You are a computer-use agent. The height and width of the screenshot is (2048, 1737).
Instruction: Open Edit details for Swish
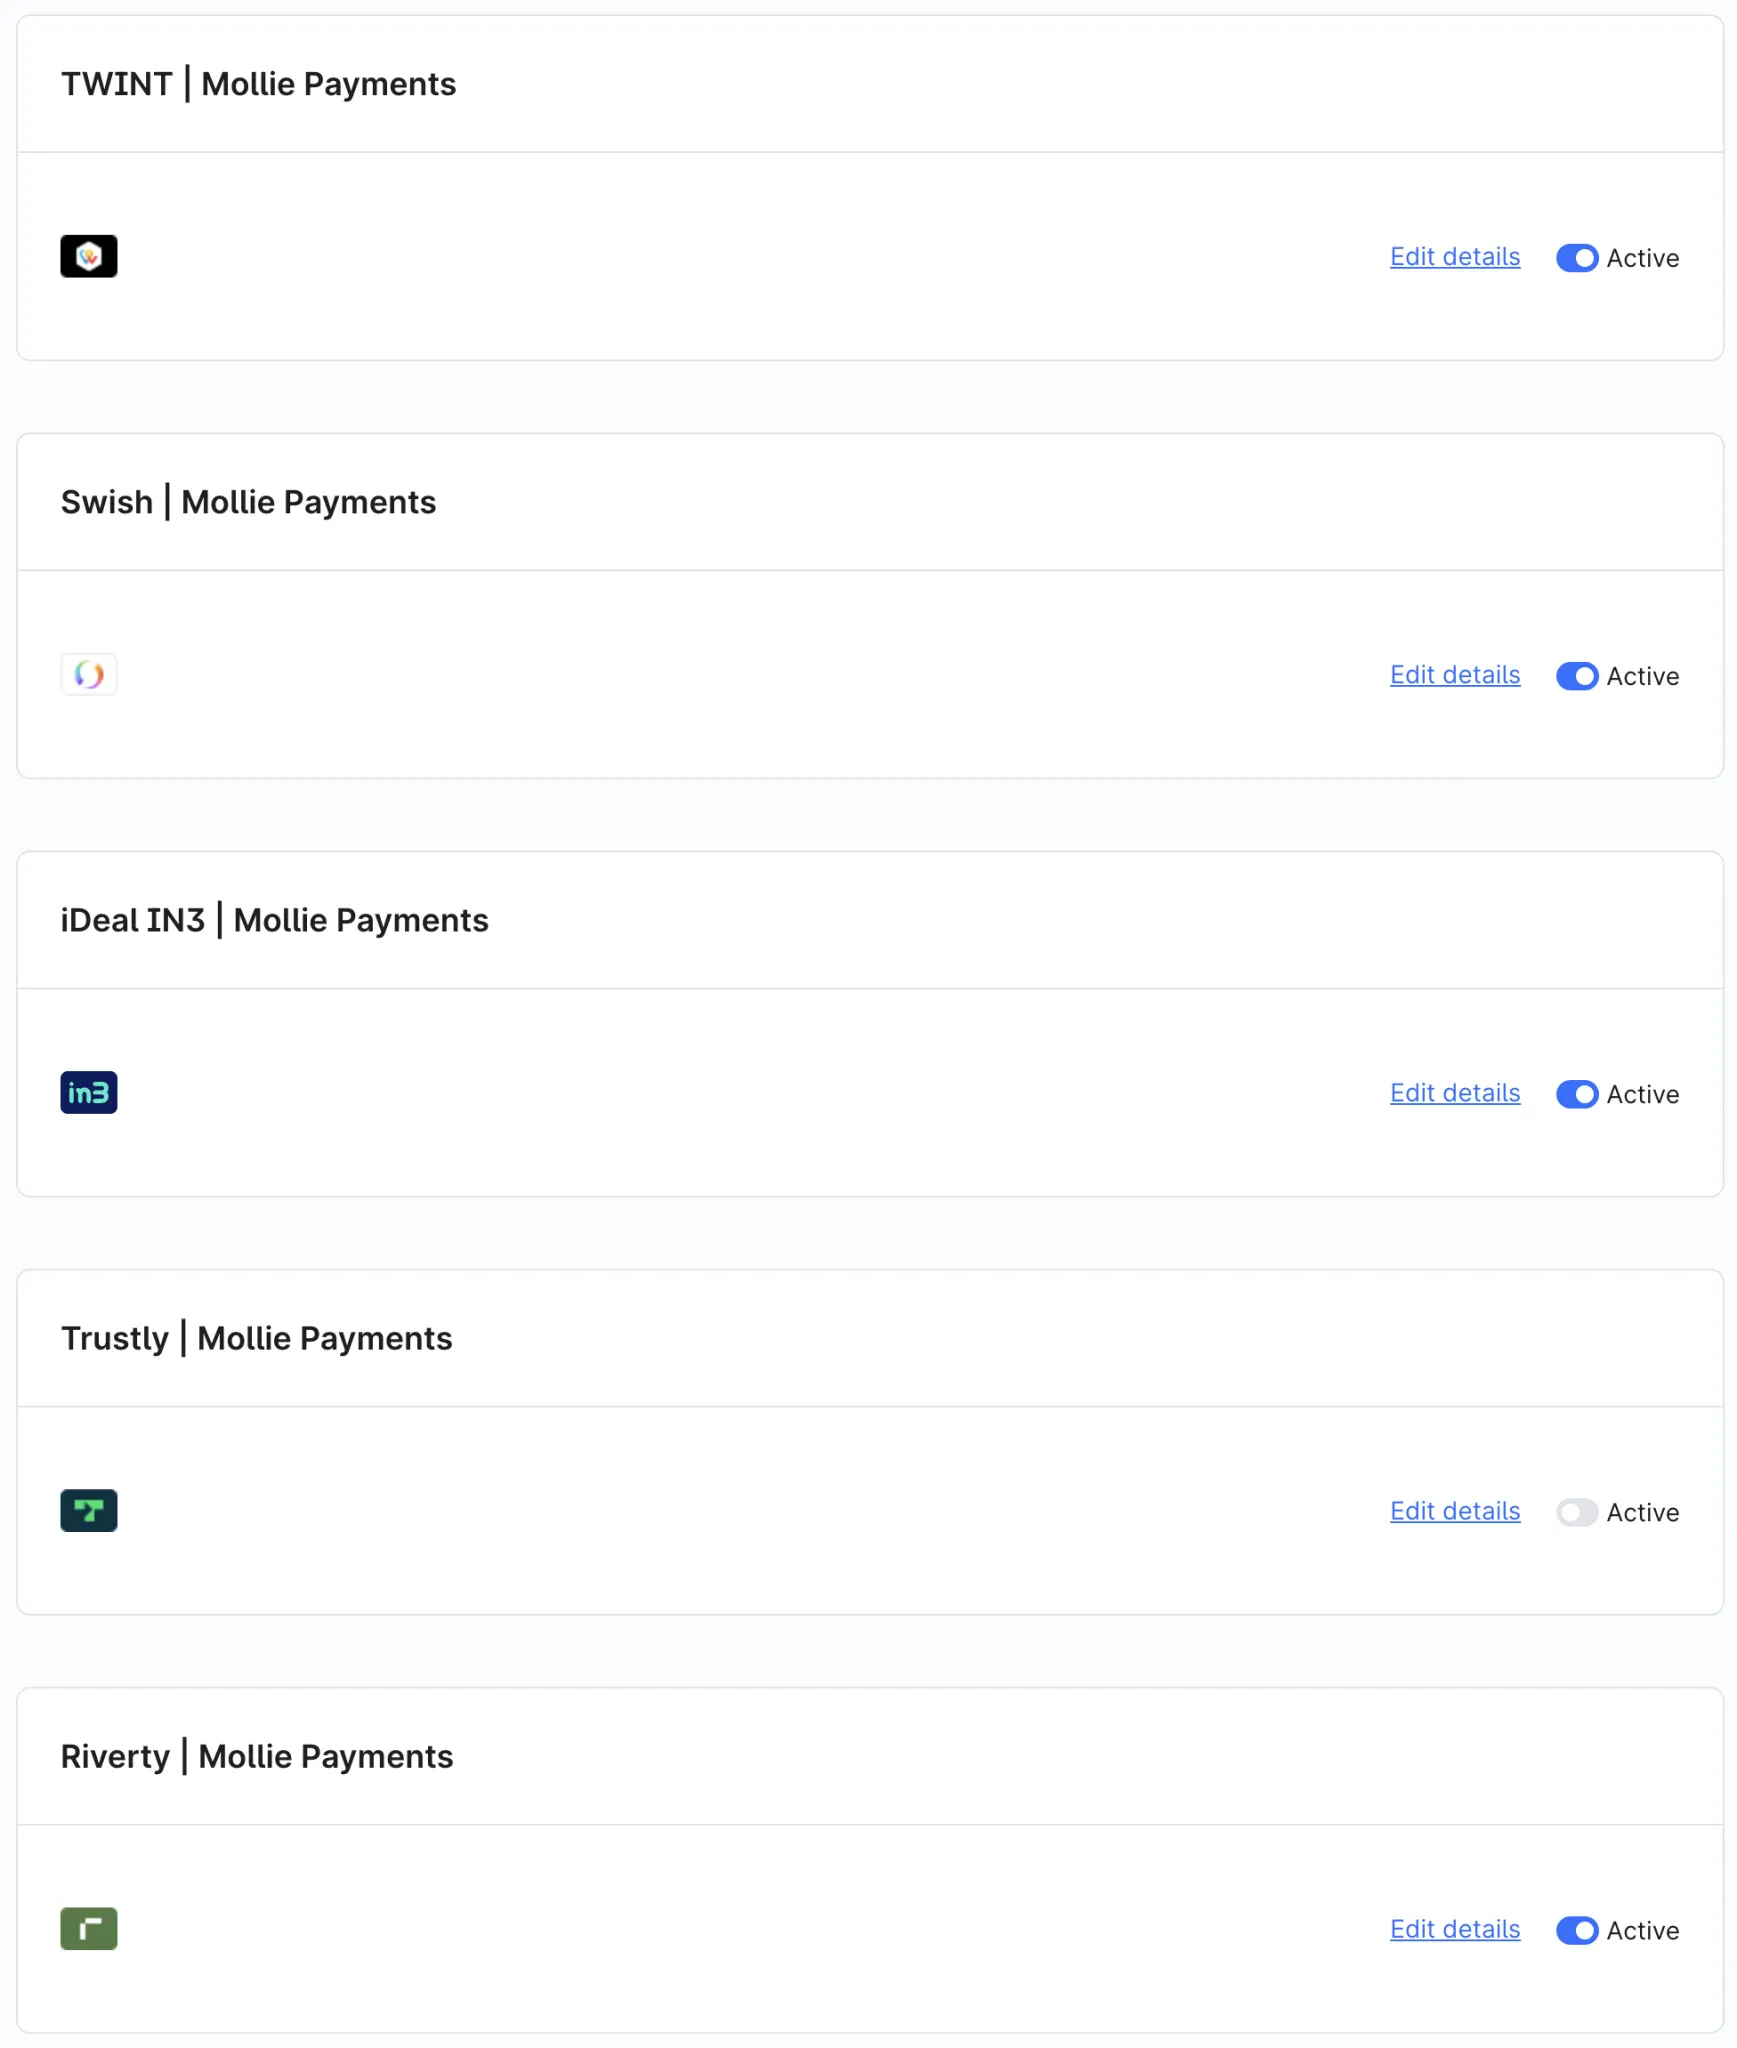pos(1455,675)
